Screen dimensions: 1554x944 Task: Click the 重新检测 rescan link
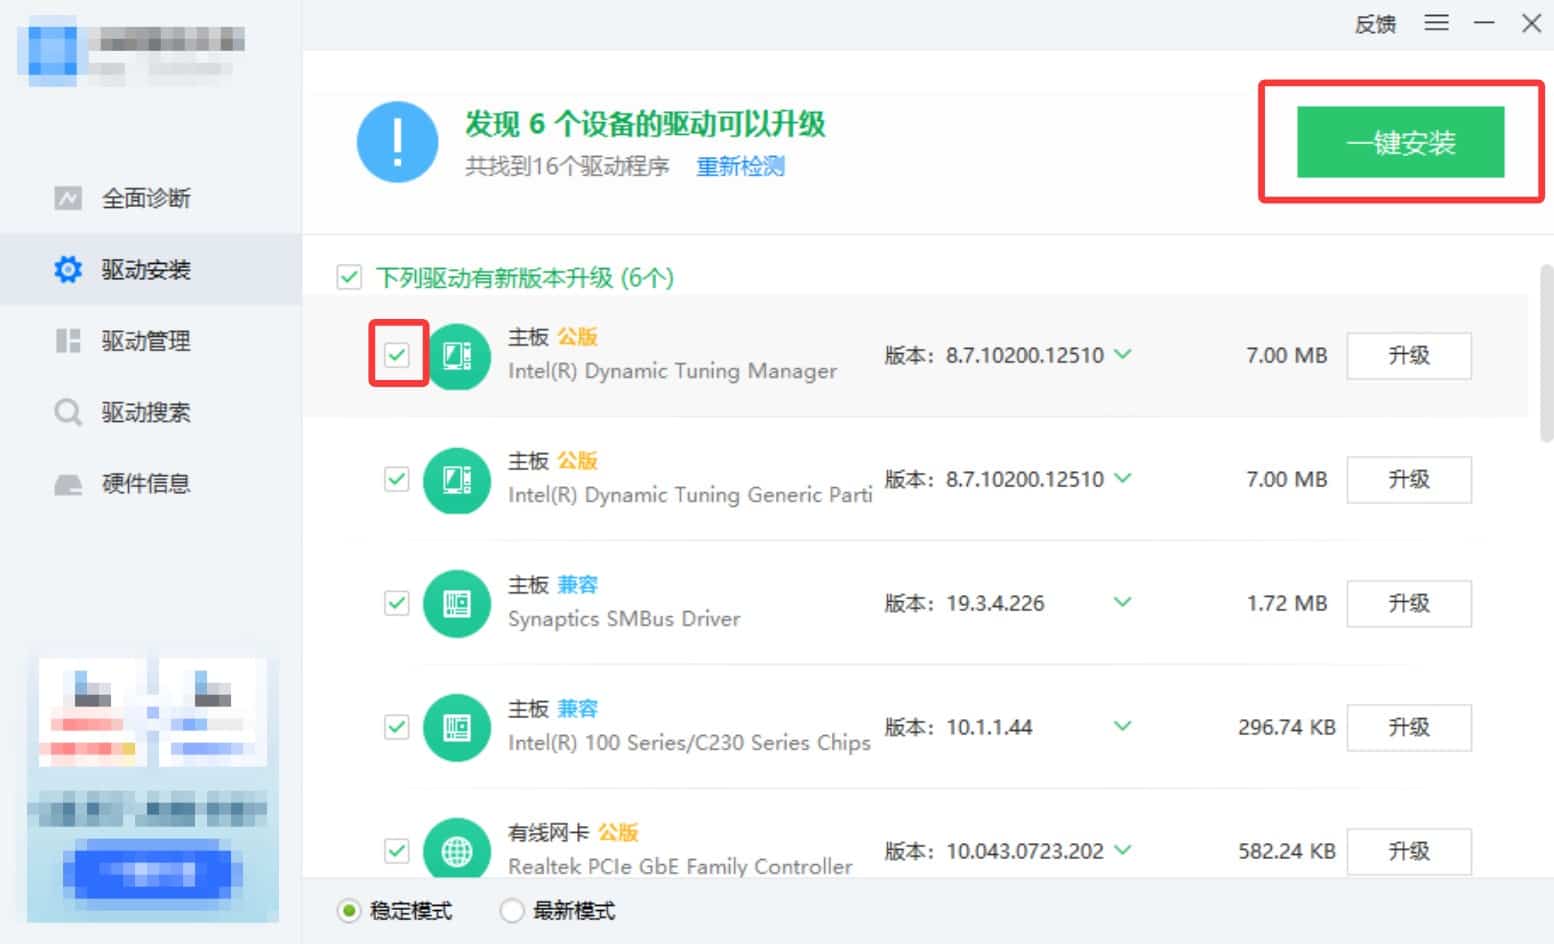(x=740, y=166)
